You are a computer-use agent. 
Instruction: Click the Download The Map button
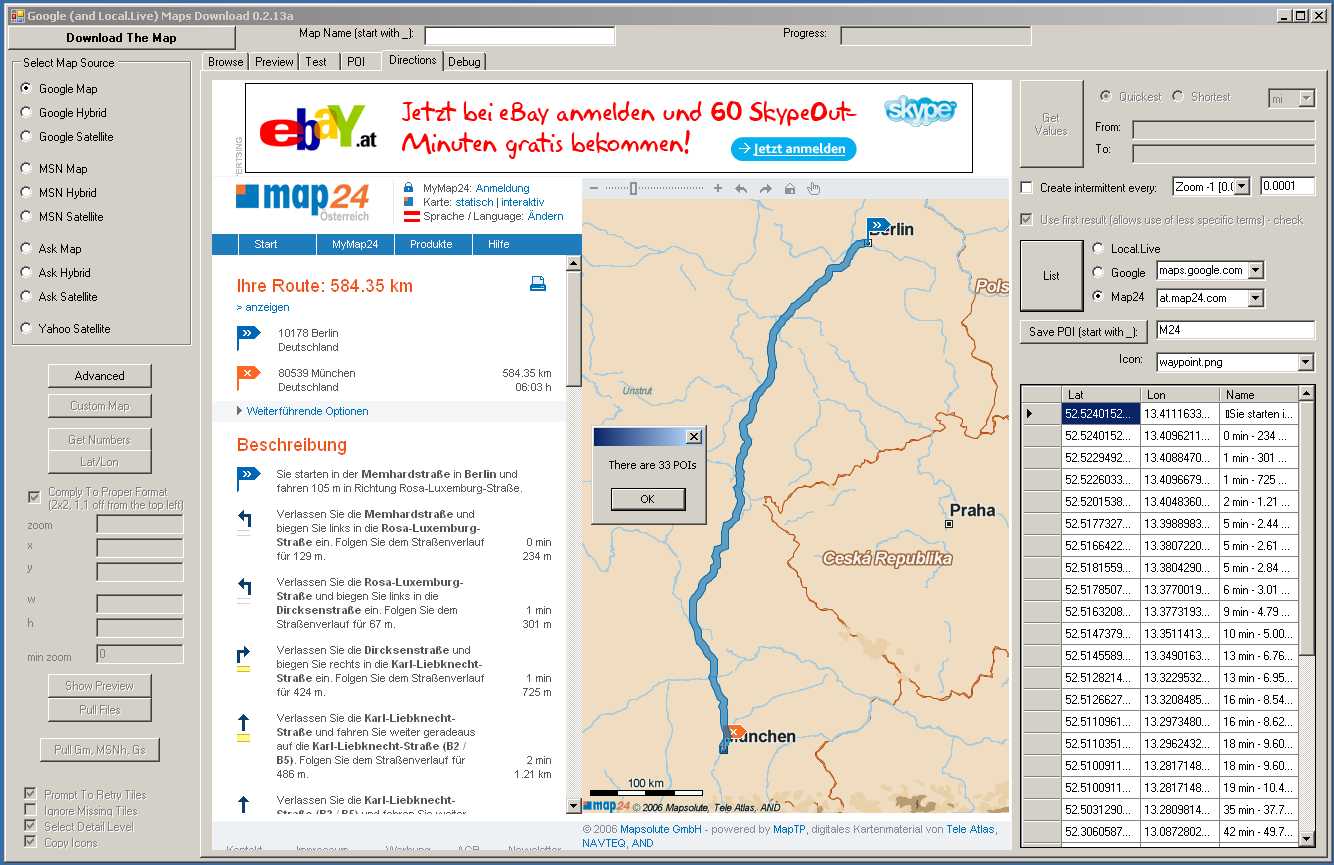point(121,38)
